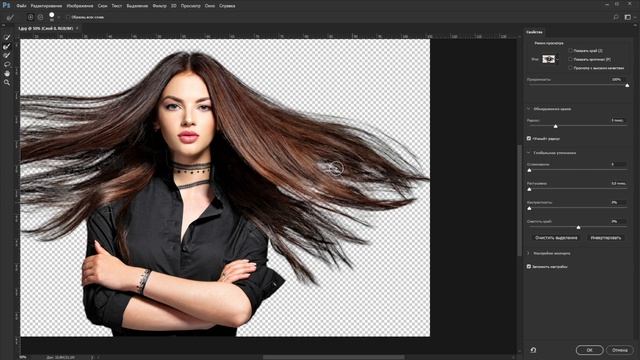Click the 'Отмена' cancel button
The height and width of the screenshot is (360, 640).
tap(620, 350)
